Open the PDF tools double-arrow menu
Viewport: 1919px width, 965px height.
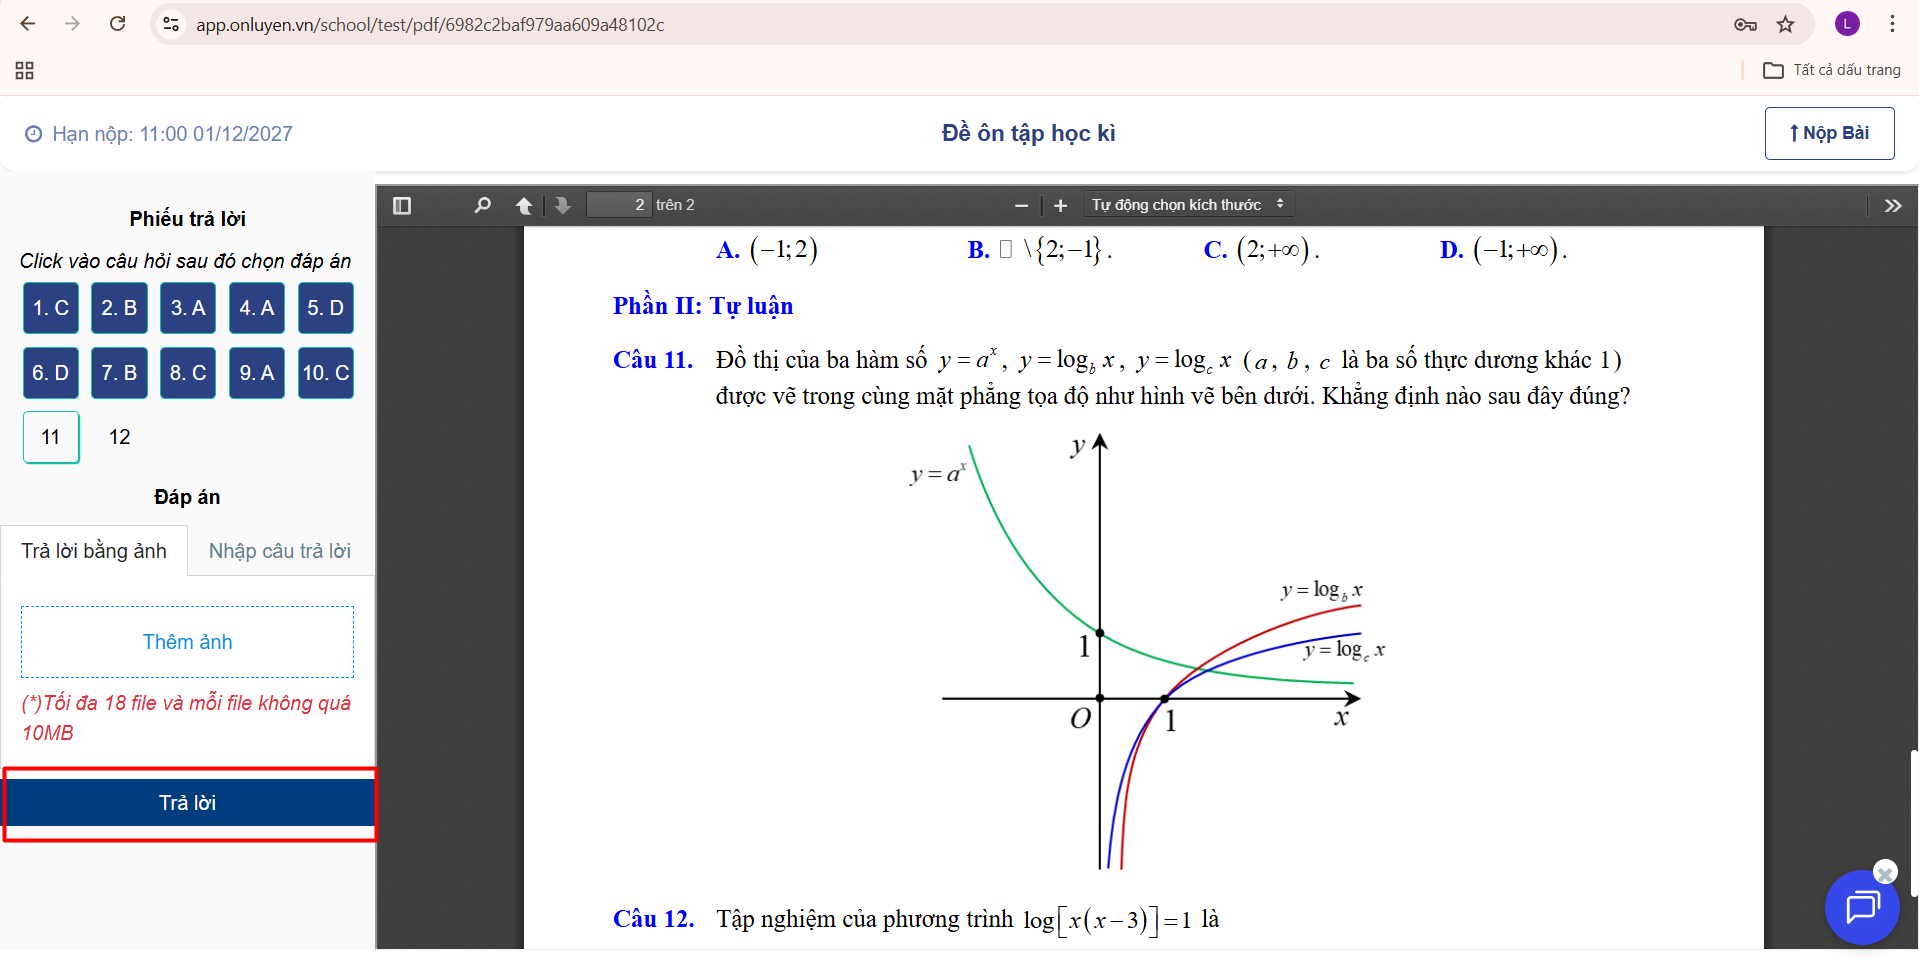click(x=1892, y=206)
